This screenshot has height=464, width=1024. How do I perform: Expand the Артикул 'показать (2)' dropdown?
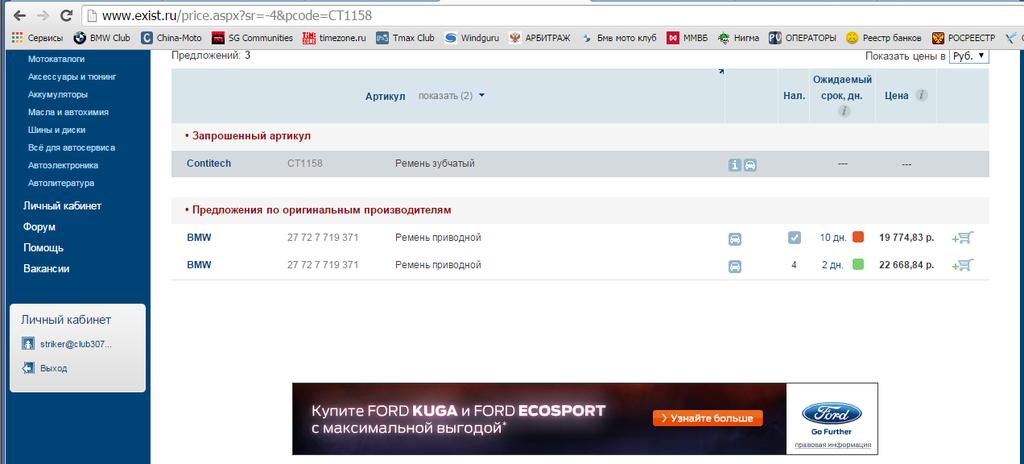click(x=451, y=96)
